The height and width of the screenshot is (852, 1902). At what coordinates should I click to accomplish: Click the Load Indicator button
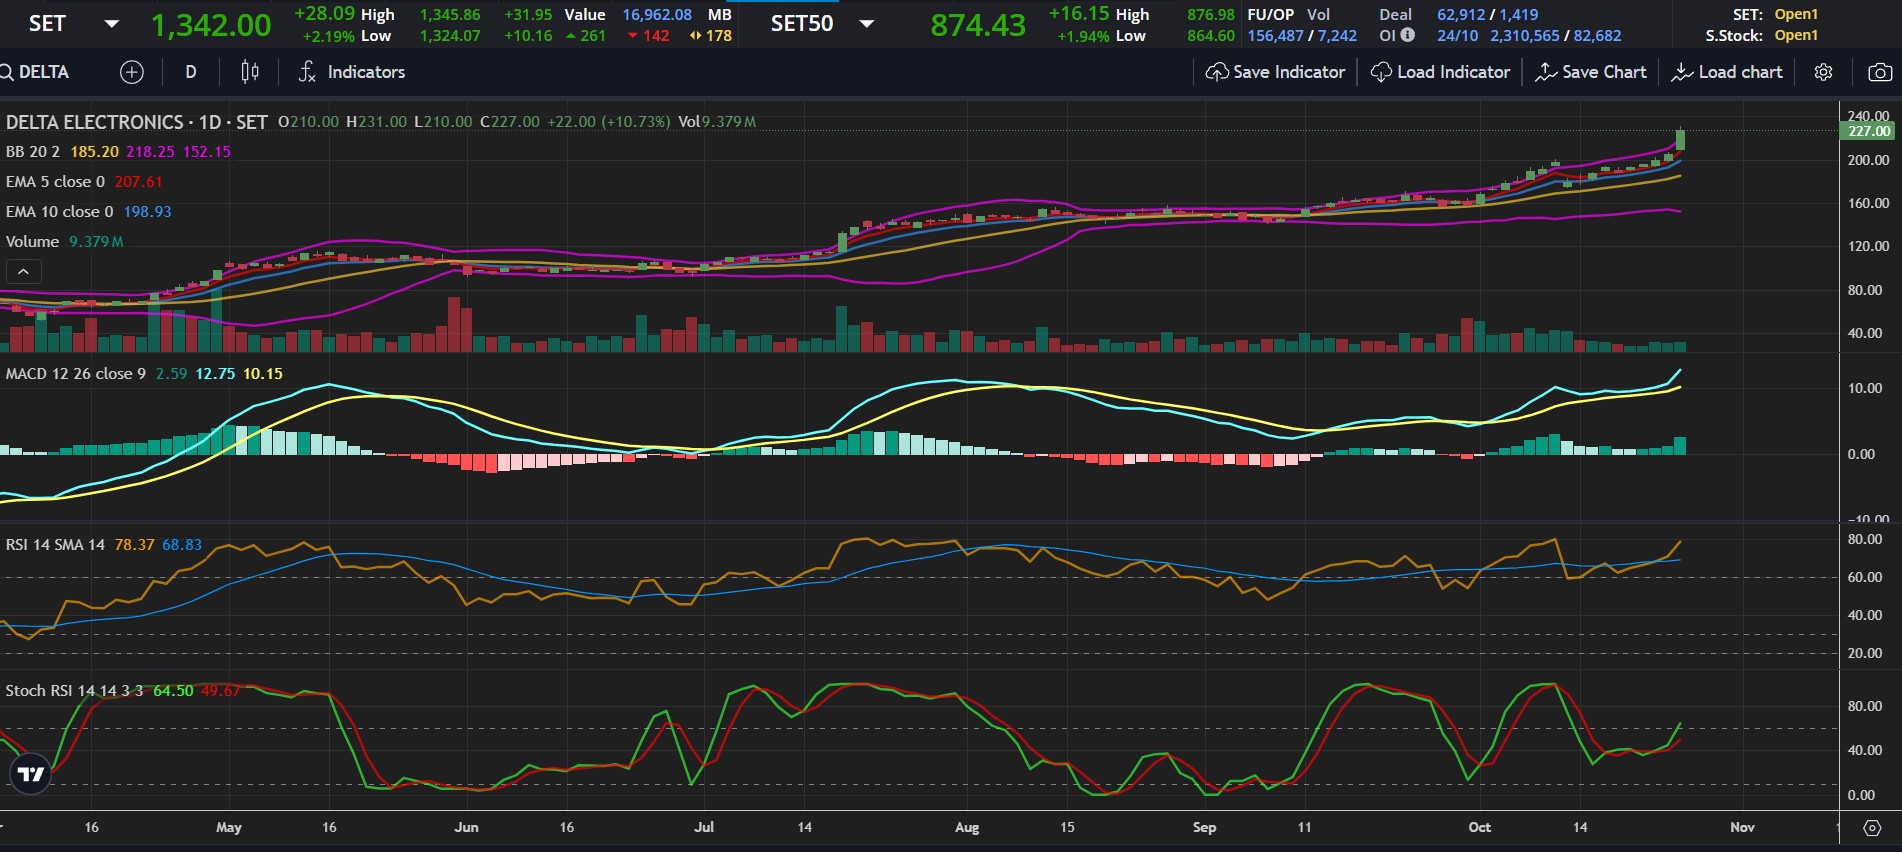coord(1440,72)
